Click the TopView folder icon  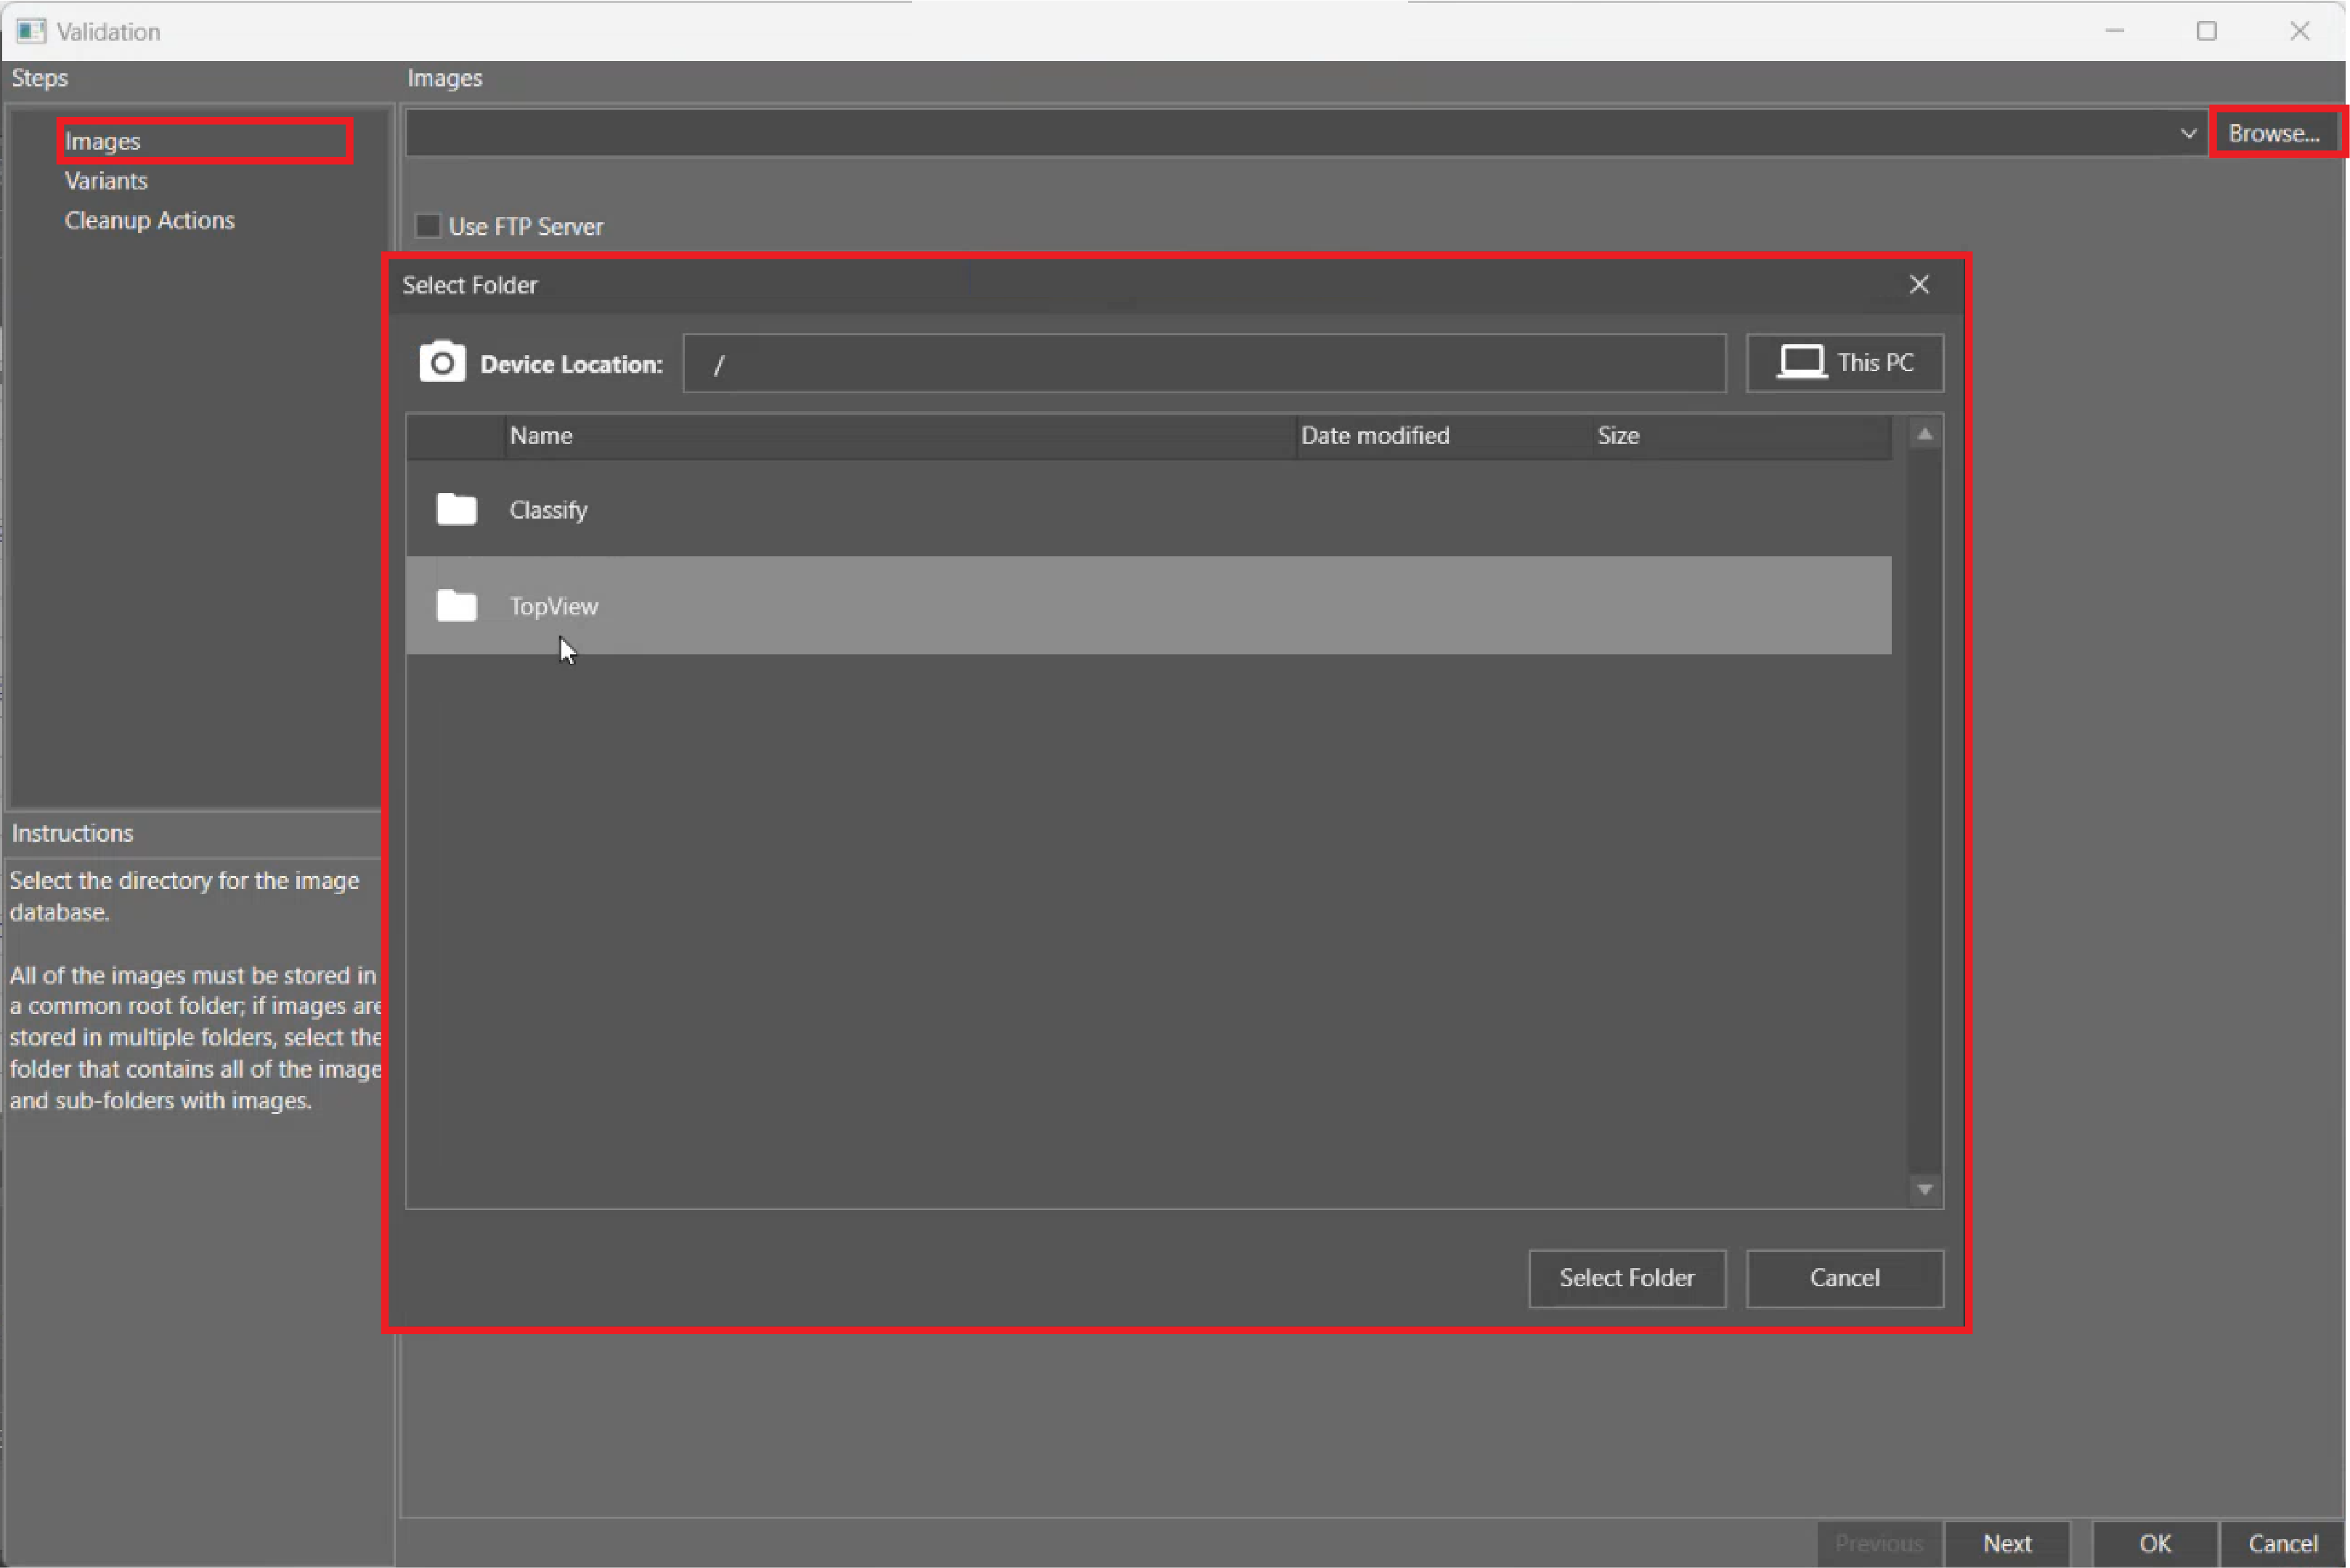tap(456, 605)
